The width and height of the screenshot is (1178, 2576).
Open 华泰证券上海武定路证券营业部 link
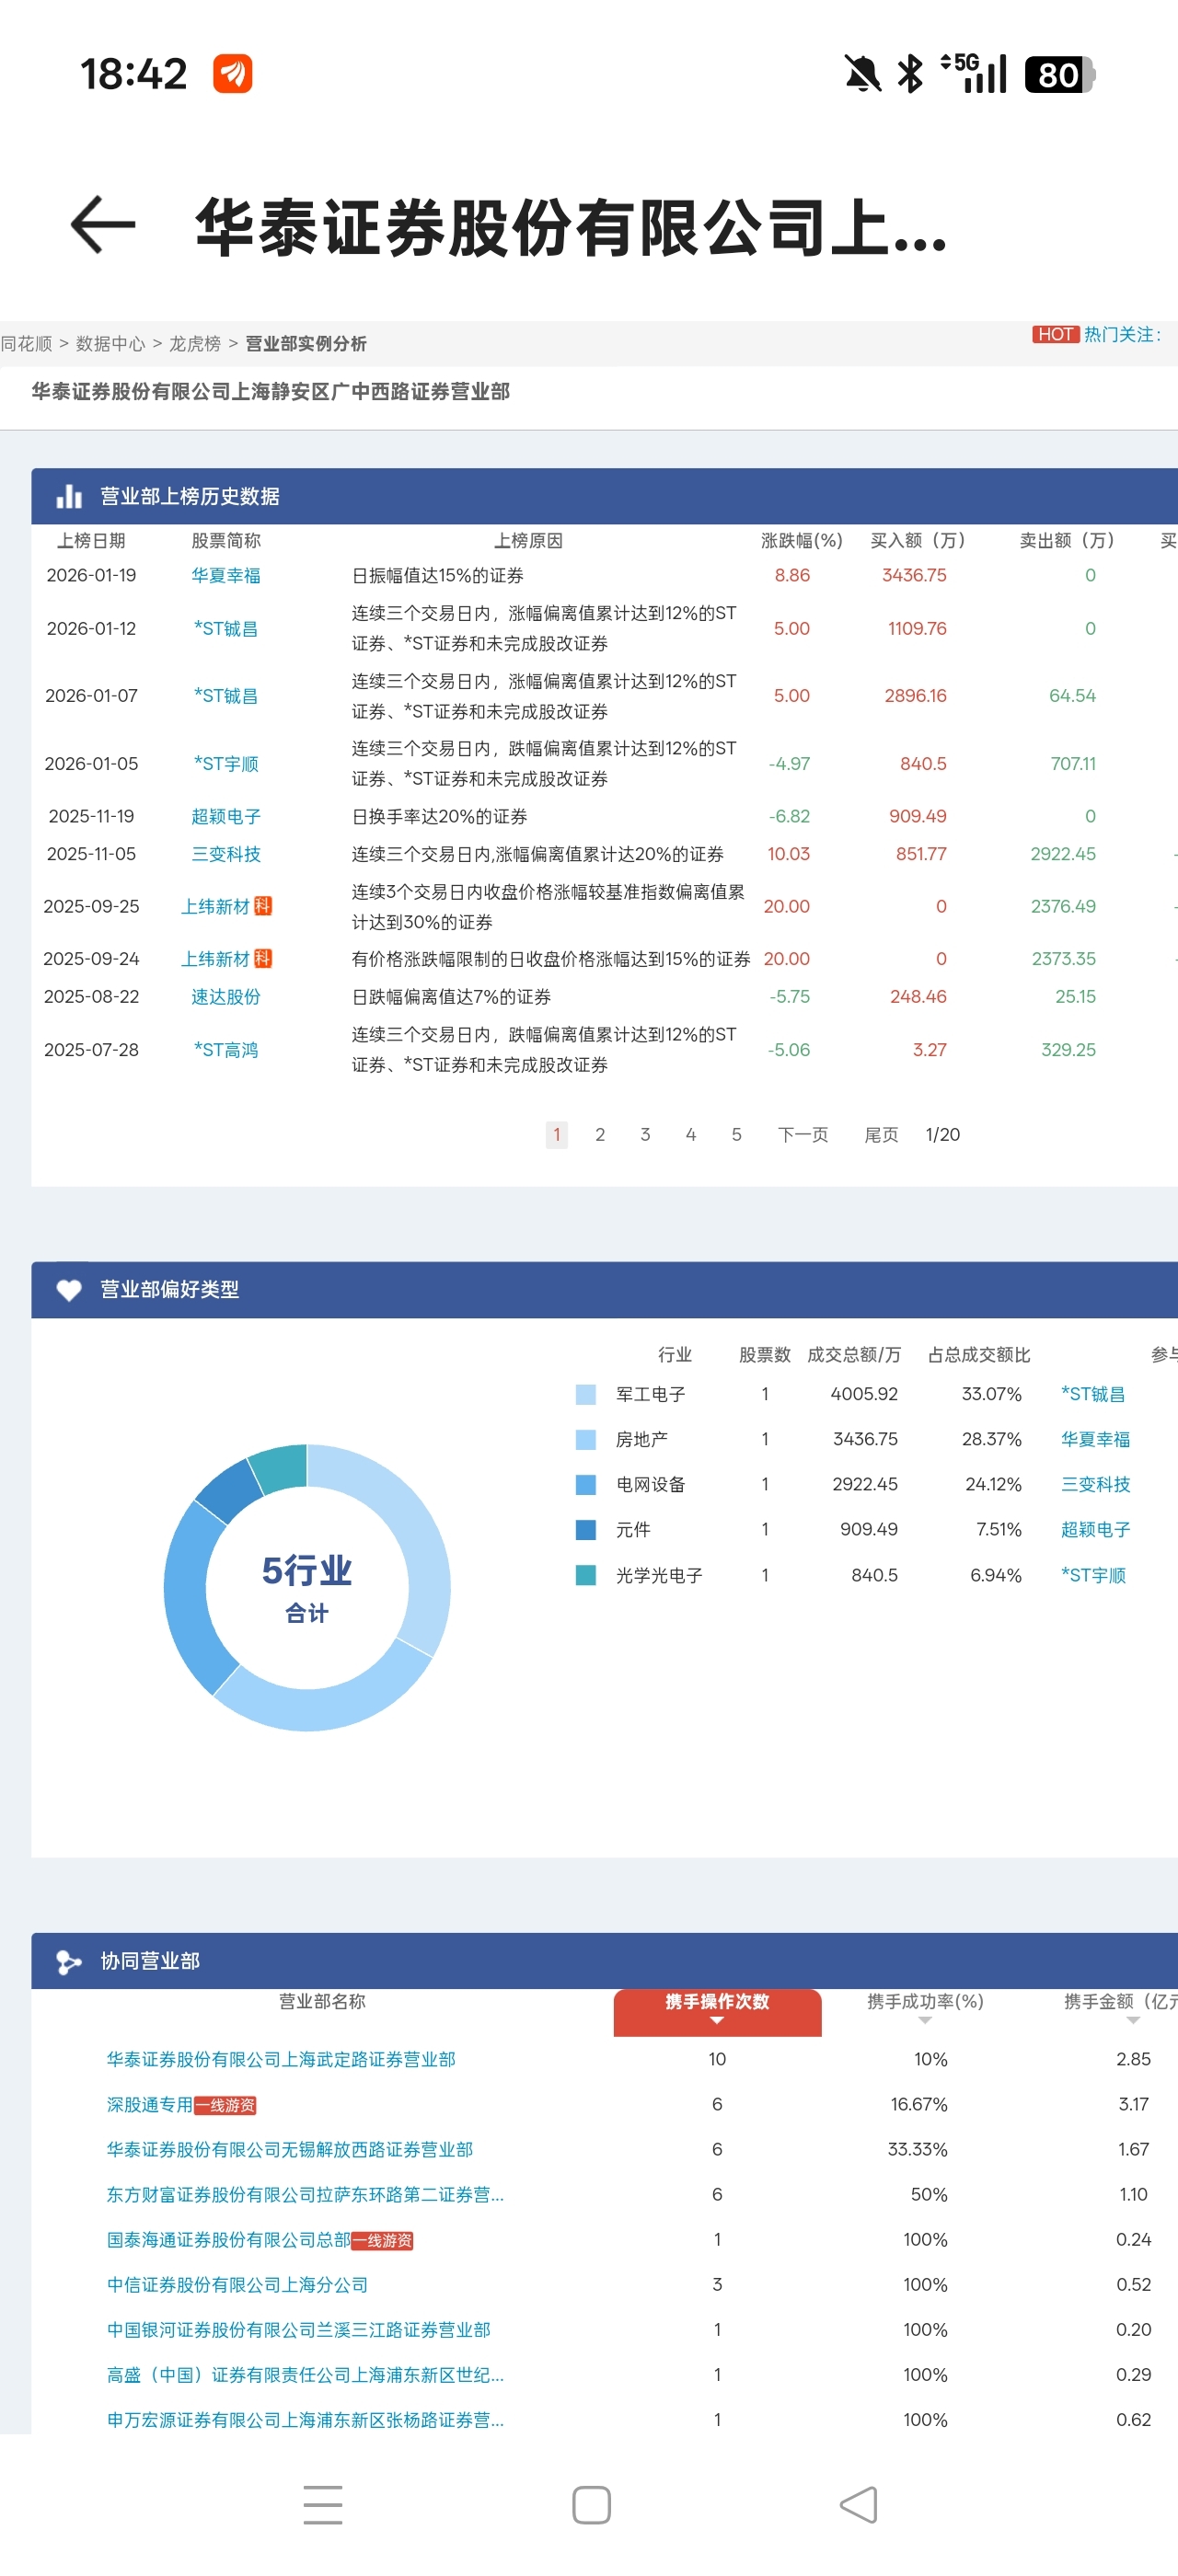(281, 2059)
